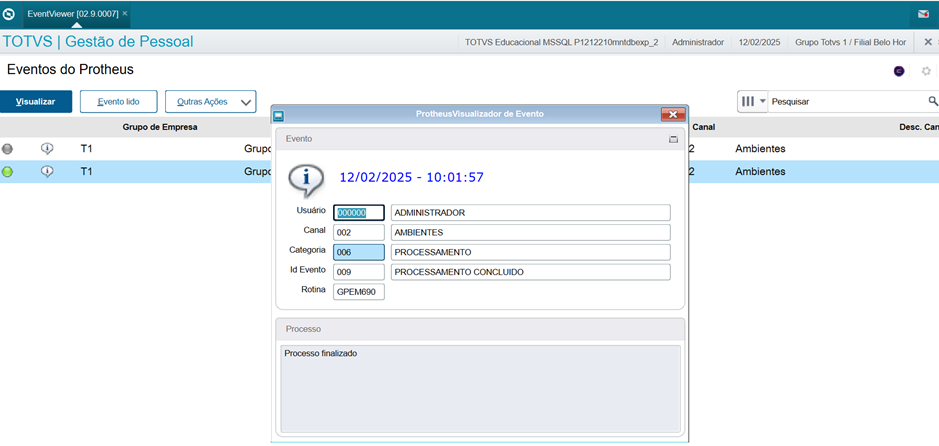
Task: Close the module via header X icon
Action: (x=928, y=42)
